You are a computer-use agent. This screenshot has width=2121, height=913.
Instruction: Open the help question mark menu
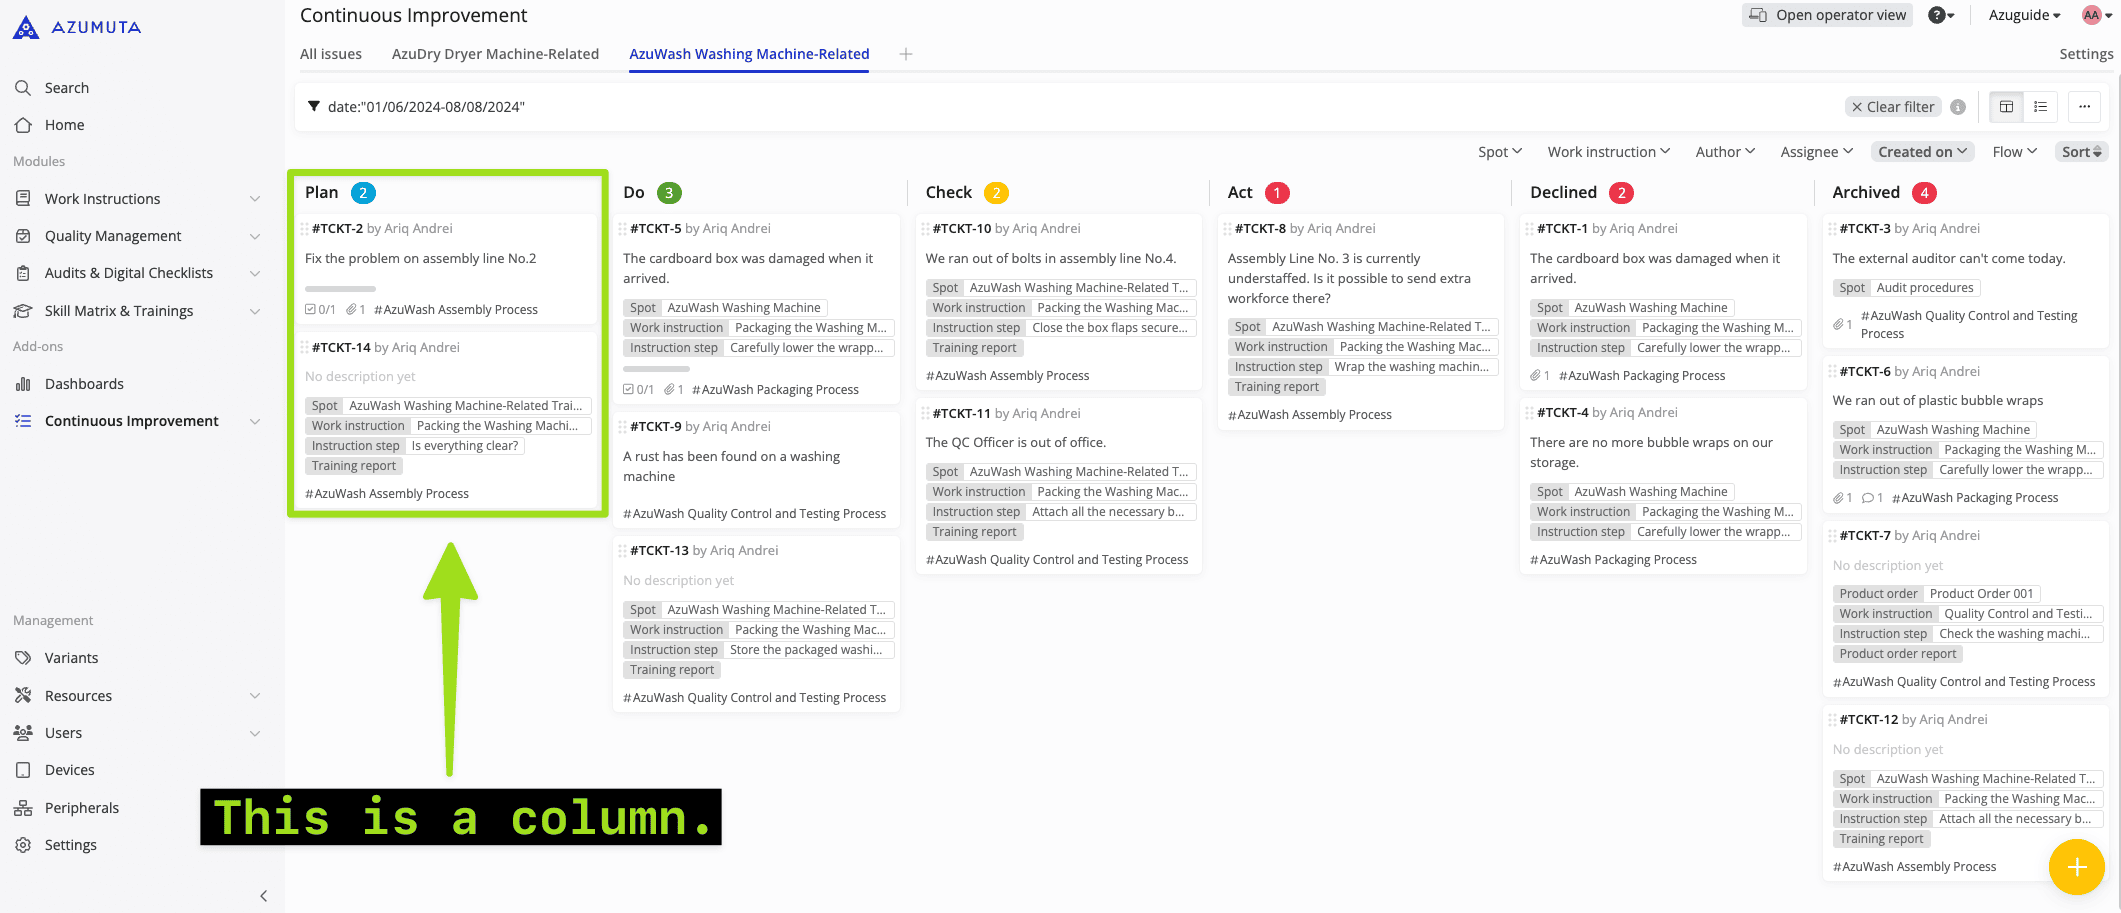point(1940,15)
